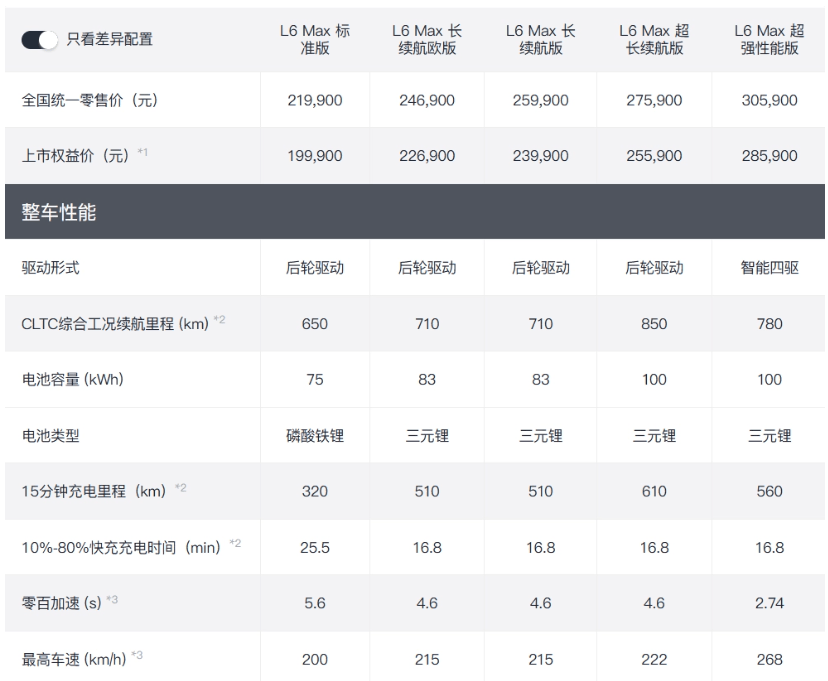Select the 磷酸铁锂 battery type cell
The width and height of the screenshot is (828, 681).
click(x=315, y=436)
